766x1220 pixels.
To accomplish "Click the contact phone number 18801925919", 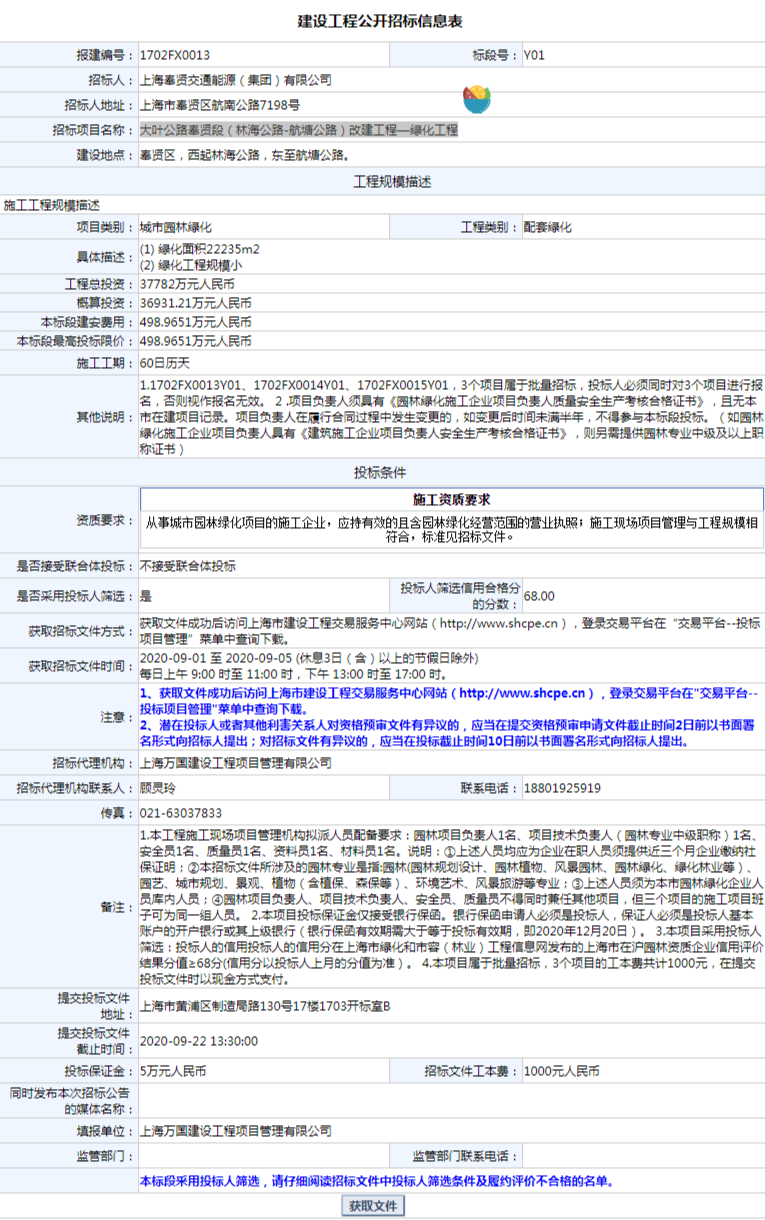I will (x=562, y=788).
